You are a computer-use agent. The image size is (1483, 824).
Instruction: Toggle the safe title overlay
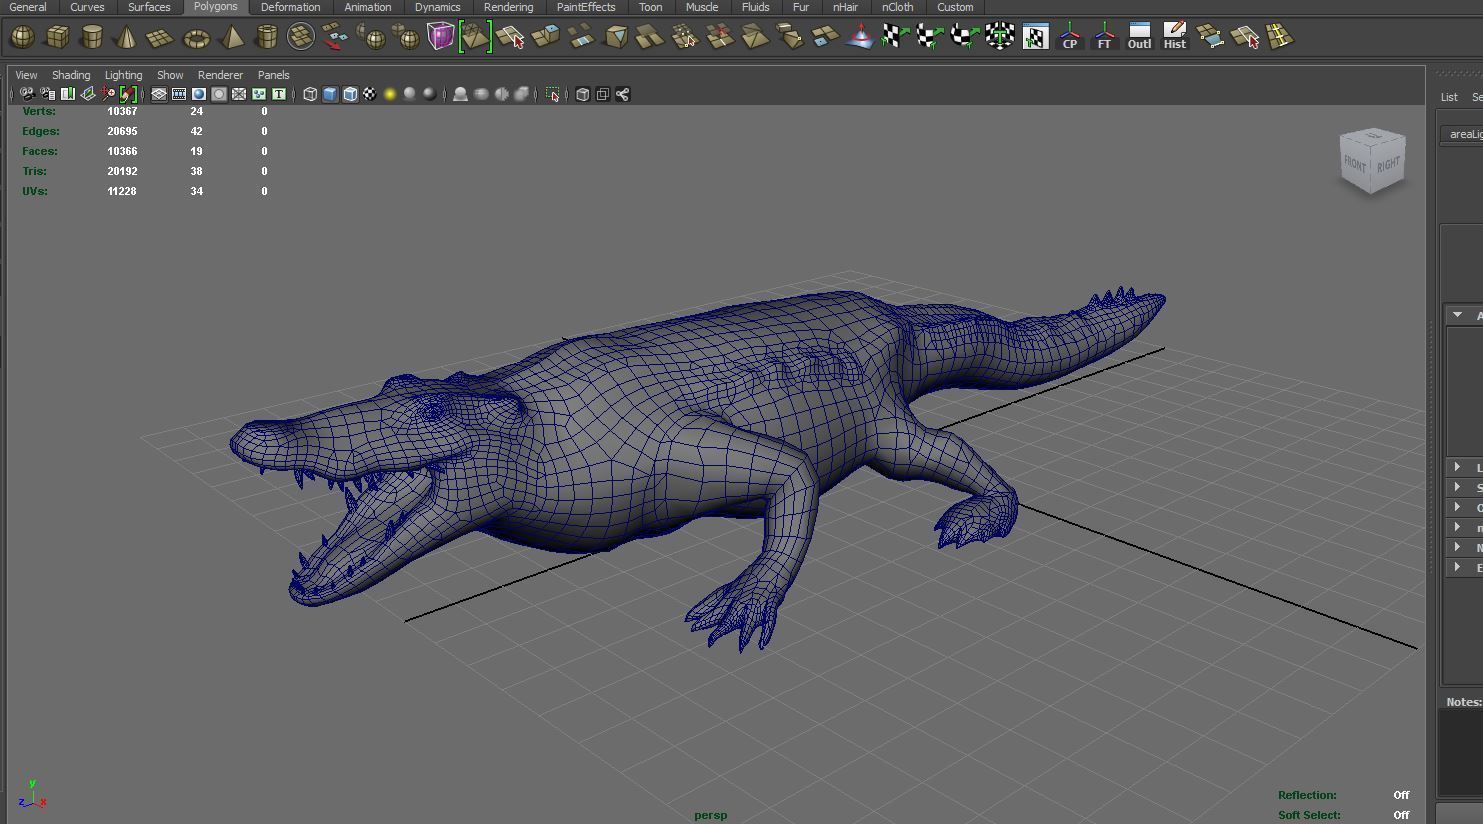279,94
